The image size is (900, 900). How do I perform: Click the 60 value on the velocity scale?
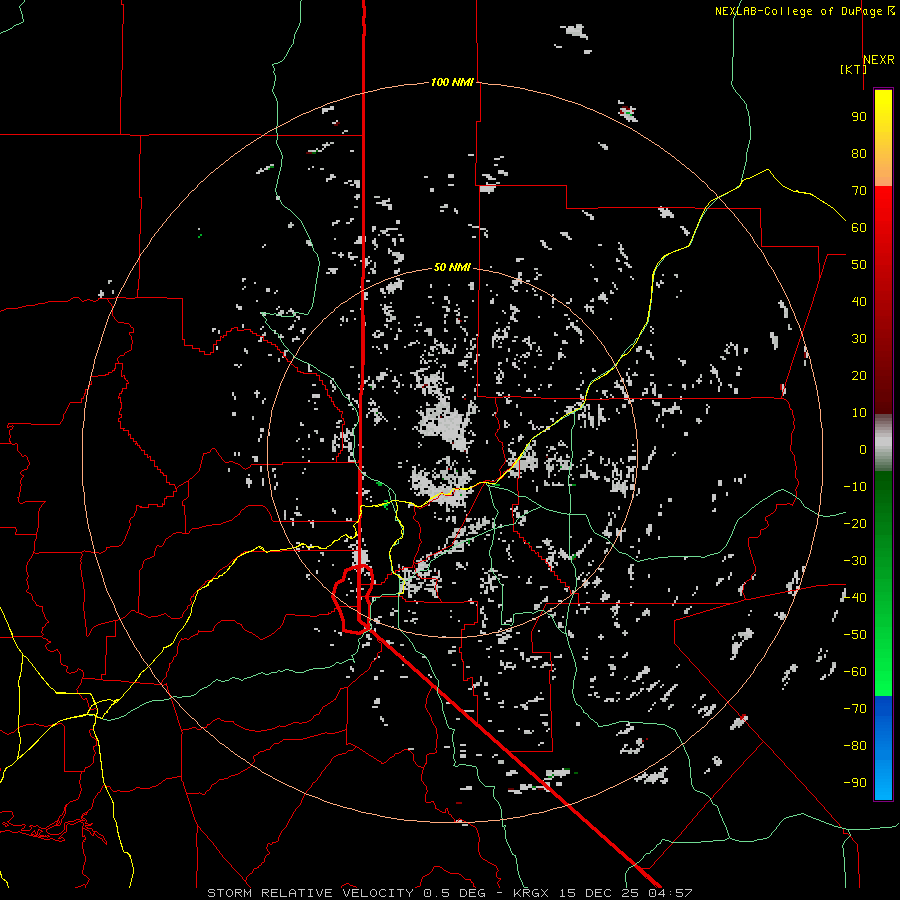point(859,228)
